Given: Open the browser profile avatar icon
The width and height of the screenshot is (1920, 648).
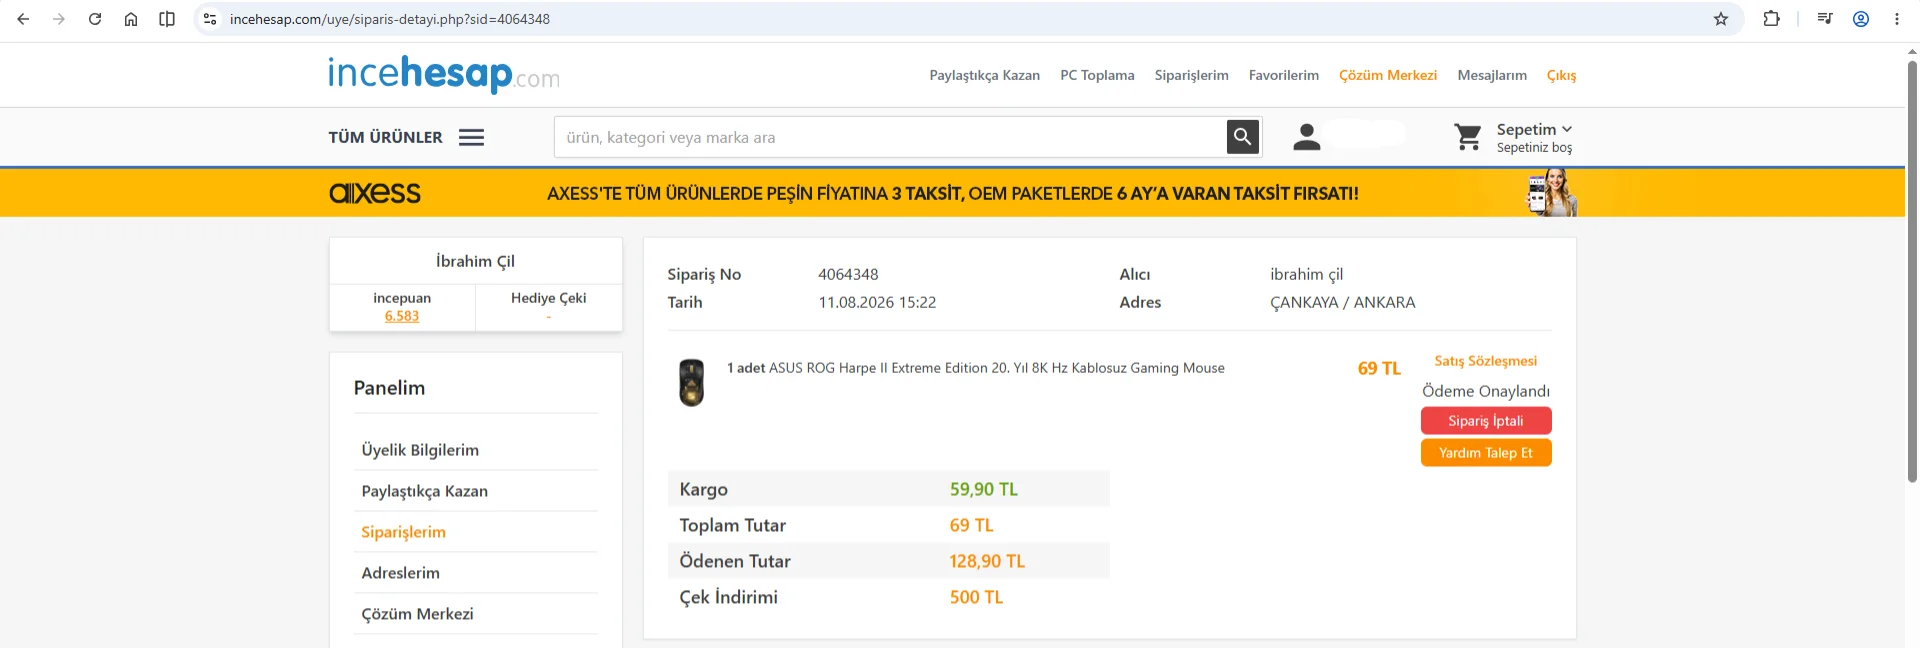Looking at the screenshot, I should pos(1861,19).
